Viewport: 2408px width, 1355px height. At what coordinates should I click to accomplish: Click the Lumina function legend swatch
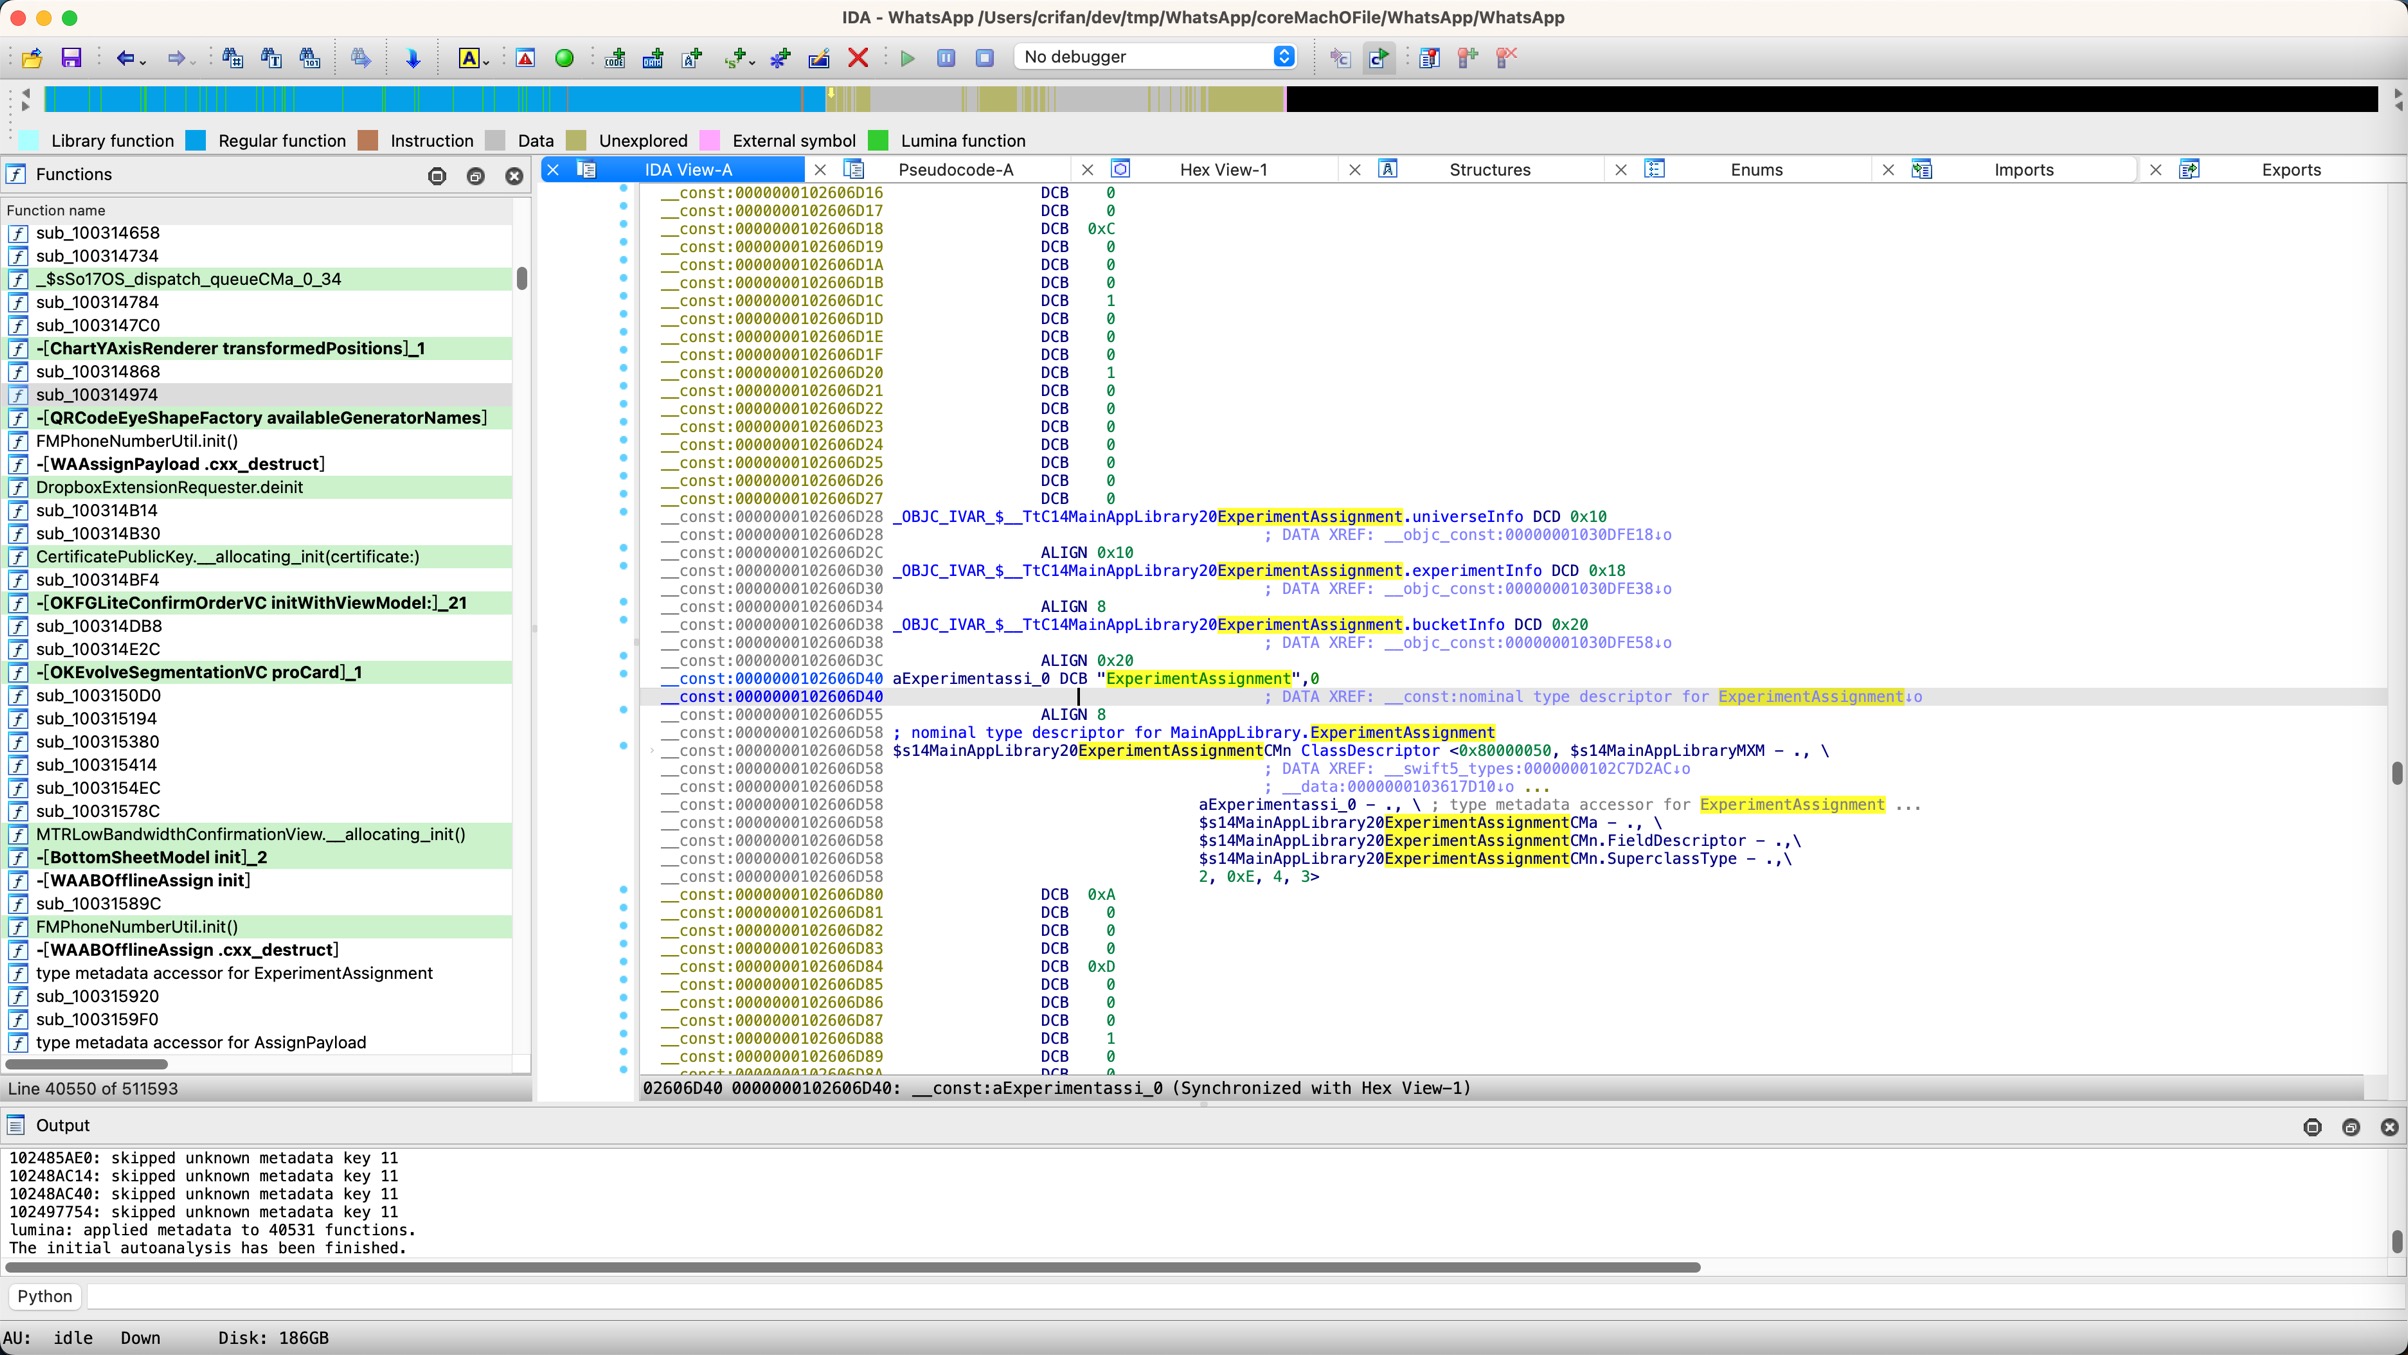[x=878, y=141]
